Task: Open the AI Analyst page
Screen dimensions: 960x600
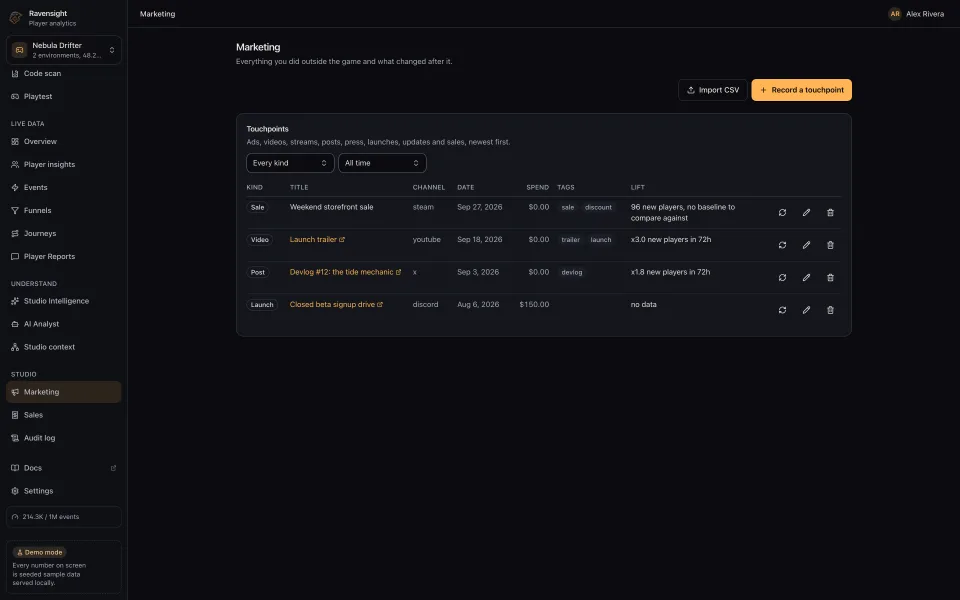Action: tap(64, 324)
